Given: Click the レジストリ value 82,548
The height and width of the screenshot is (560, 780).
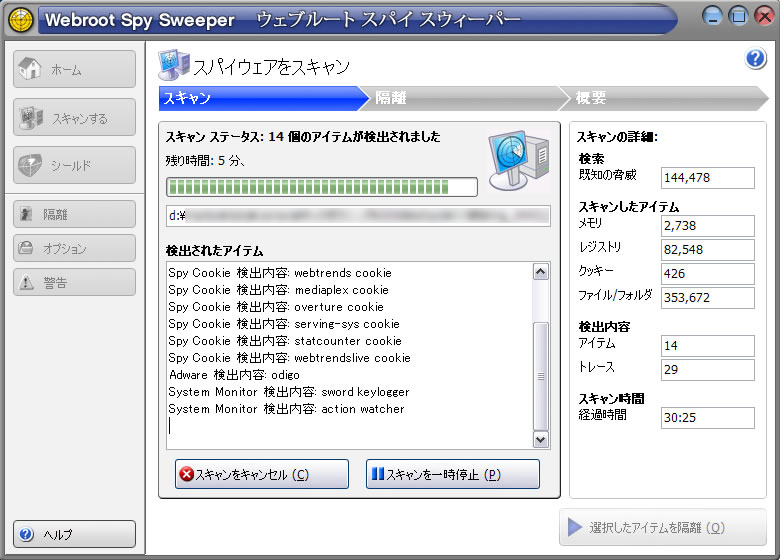Looking at the screenshot, I should click(x=707, y=250).
